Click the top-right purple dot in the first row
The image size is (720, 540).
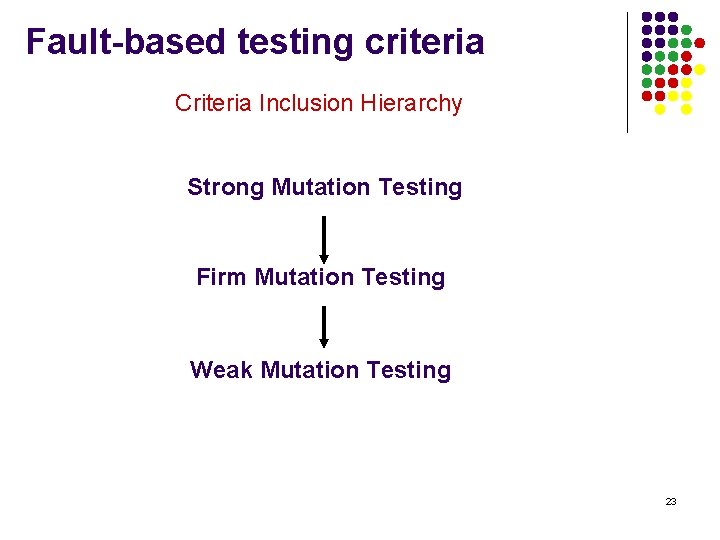tap(673, 18)
